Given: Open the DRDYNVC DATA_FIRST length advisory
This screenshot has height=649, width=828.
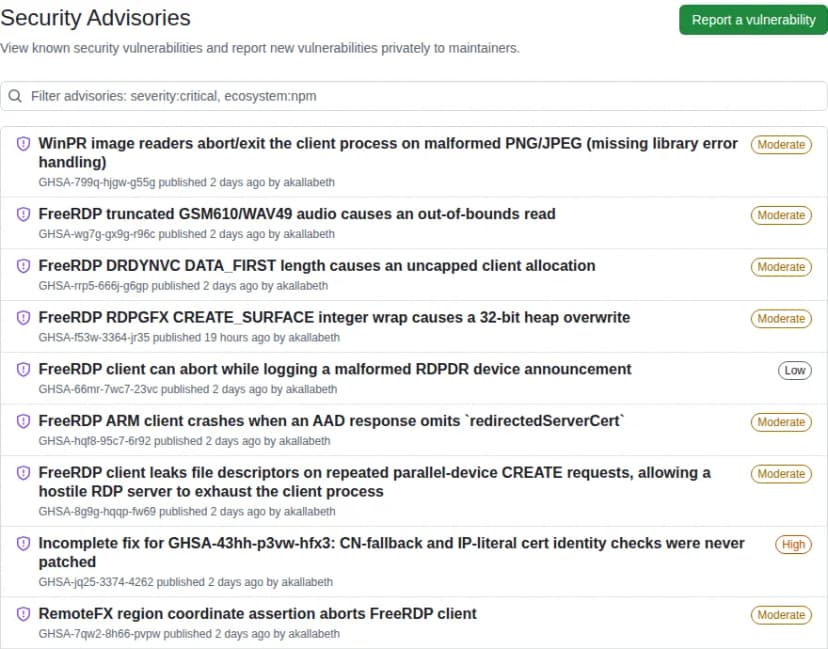Looking at the screenshot, I should click(x=317, y=266).
